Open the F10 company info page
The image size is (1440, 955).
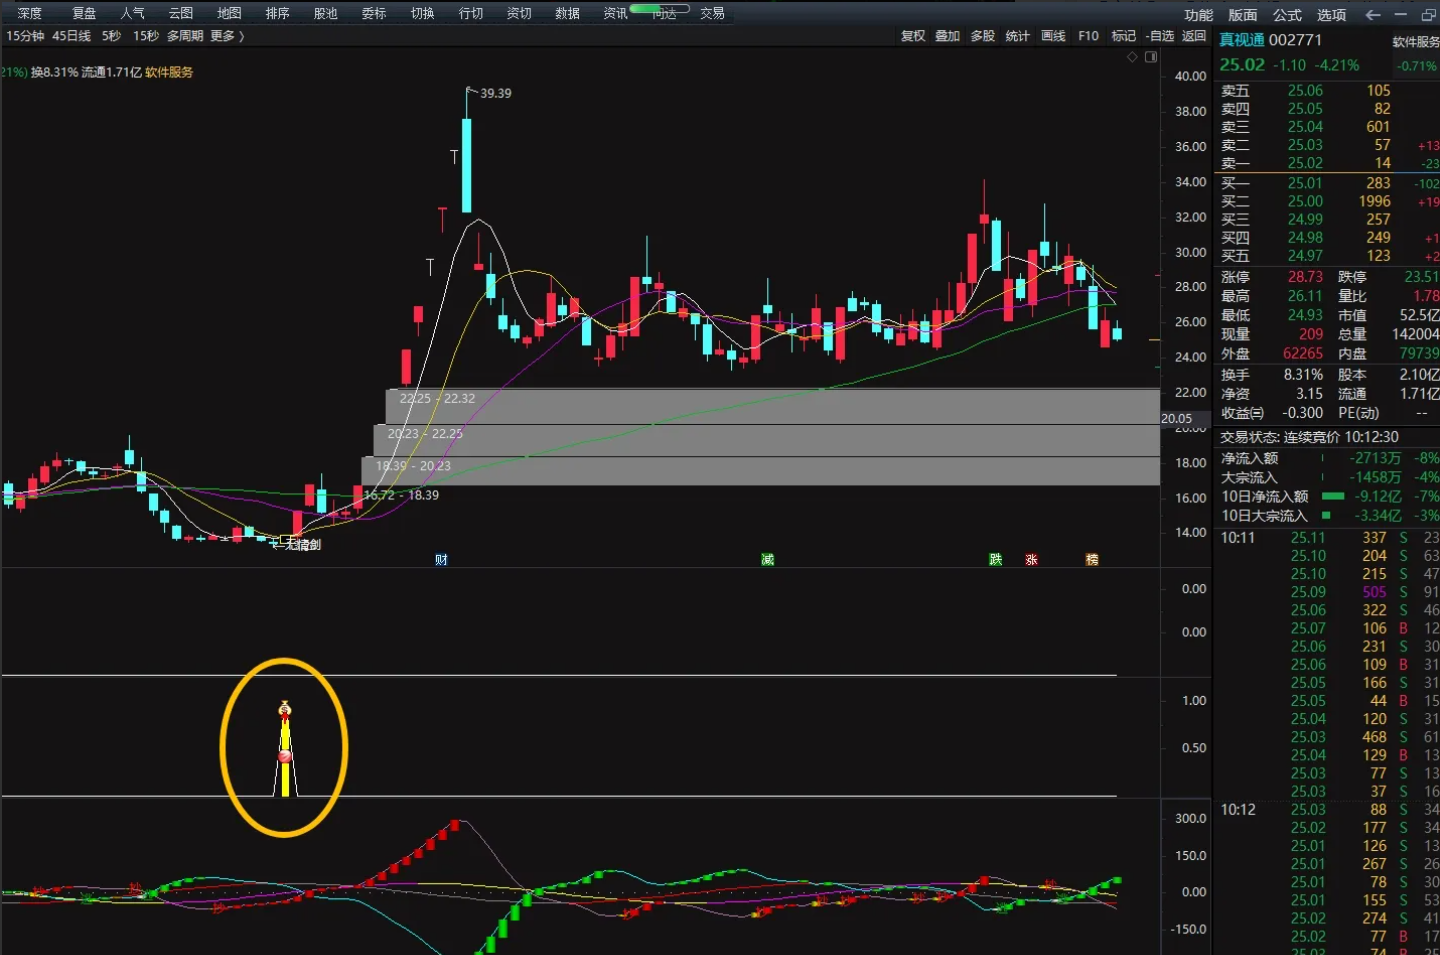click(1088, 36)
